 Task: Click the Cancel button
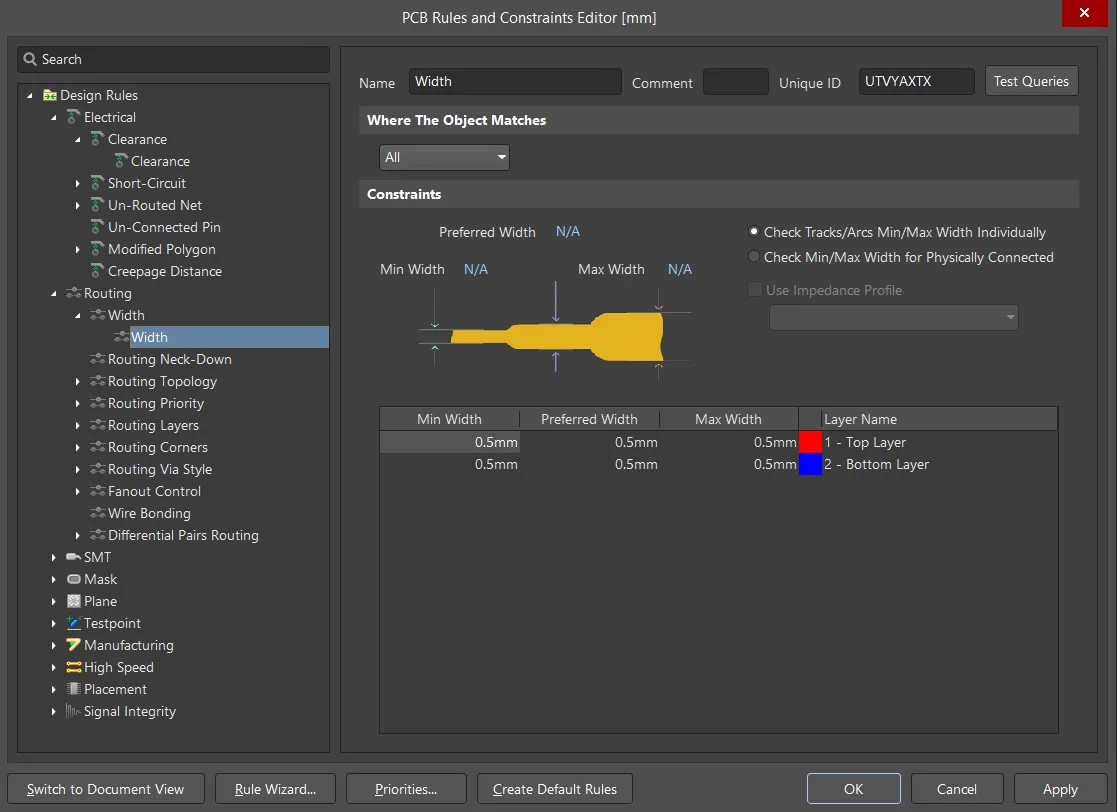(957, 788)
